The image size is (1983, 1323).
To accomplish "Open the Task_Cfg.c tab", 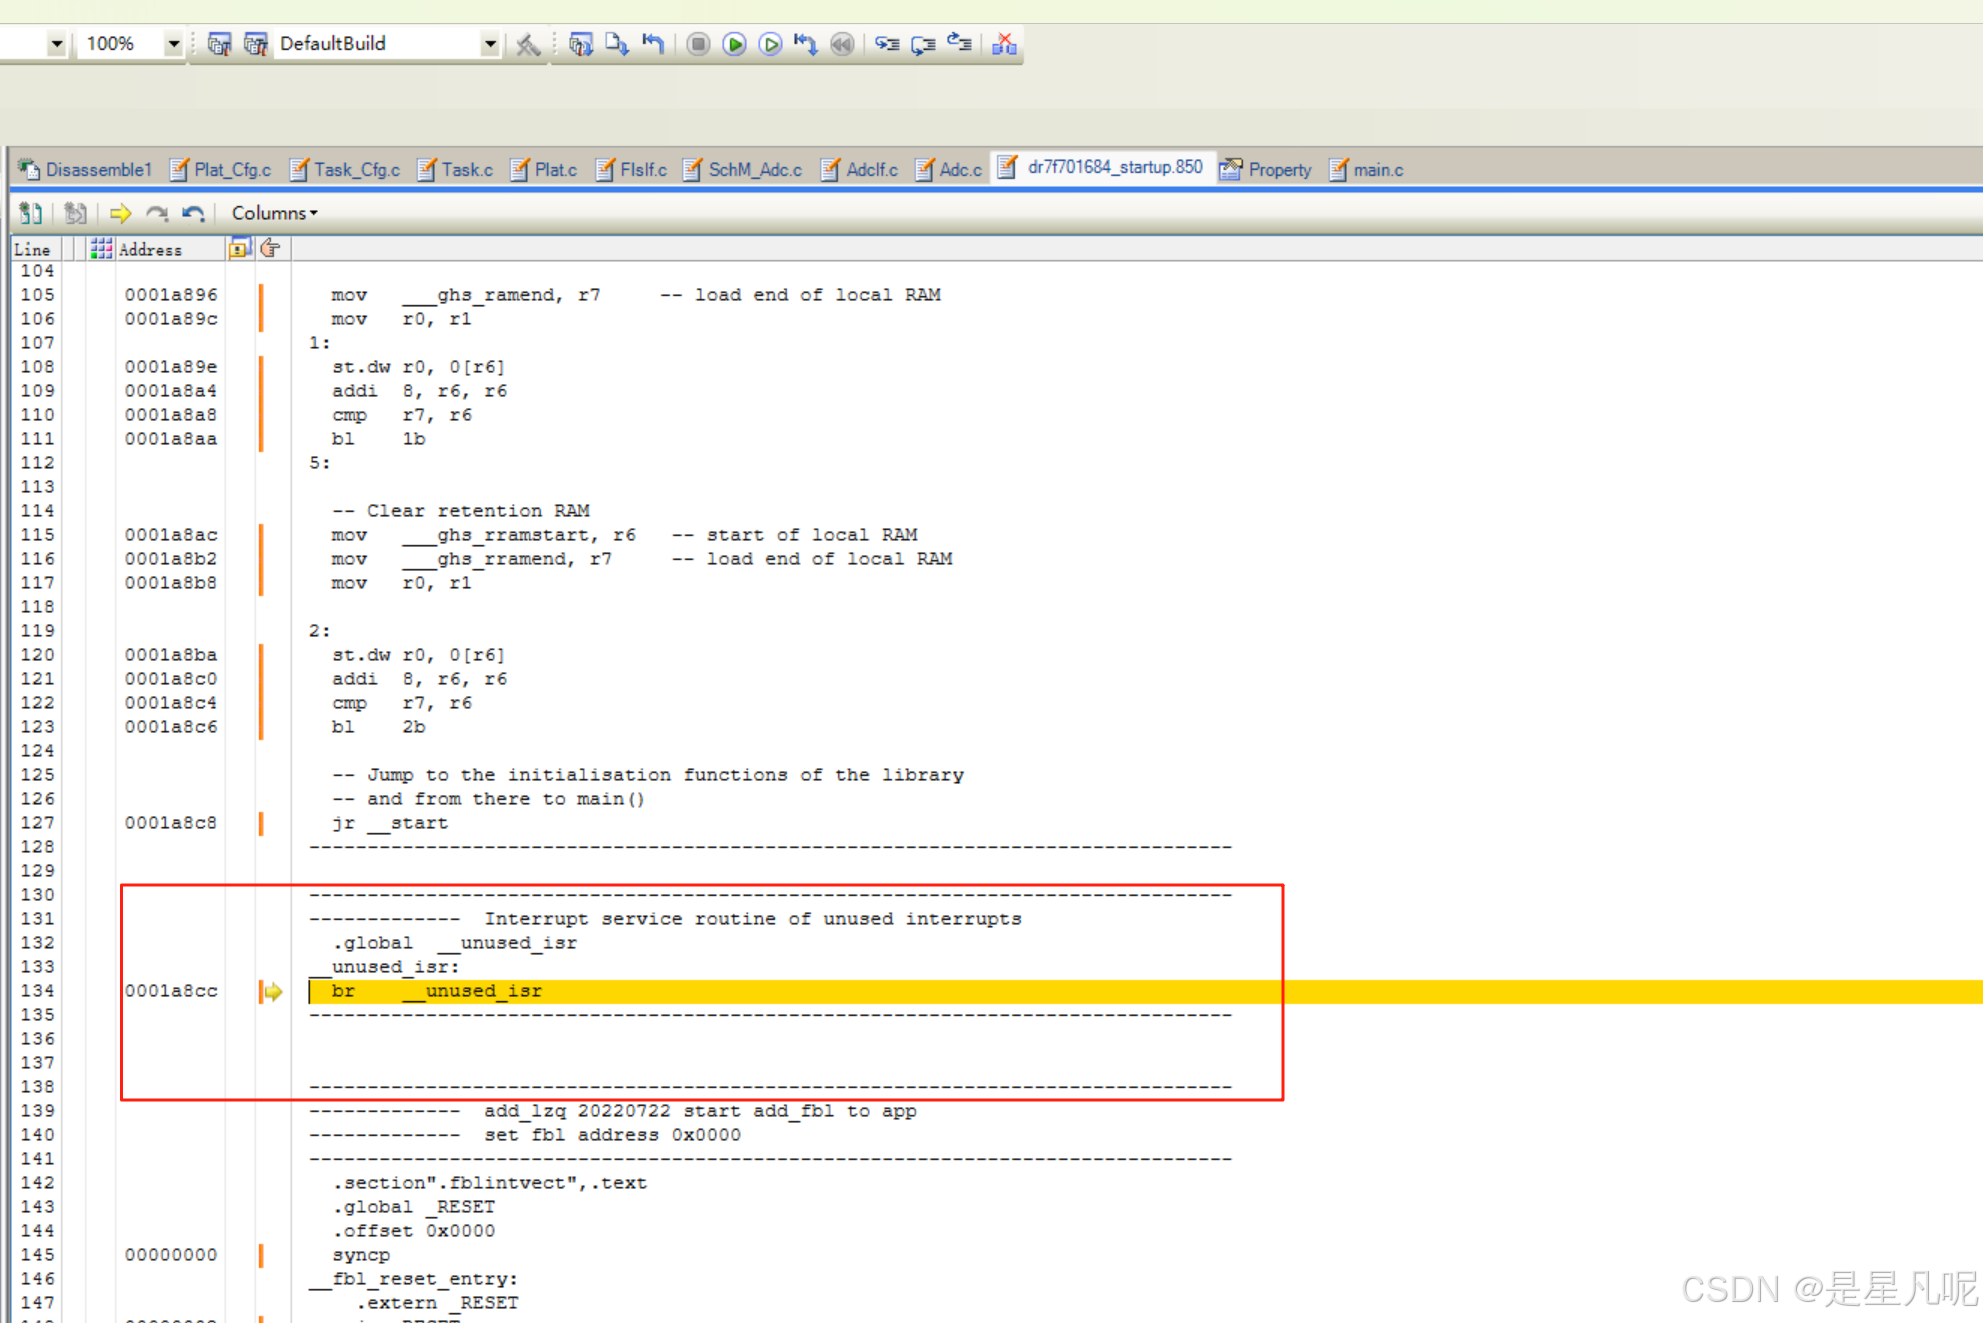I will coord(345,170).
